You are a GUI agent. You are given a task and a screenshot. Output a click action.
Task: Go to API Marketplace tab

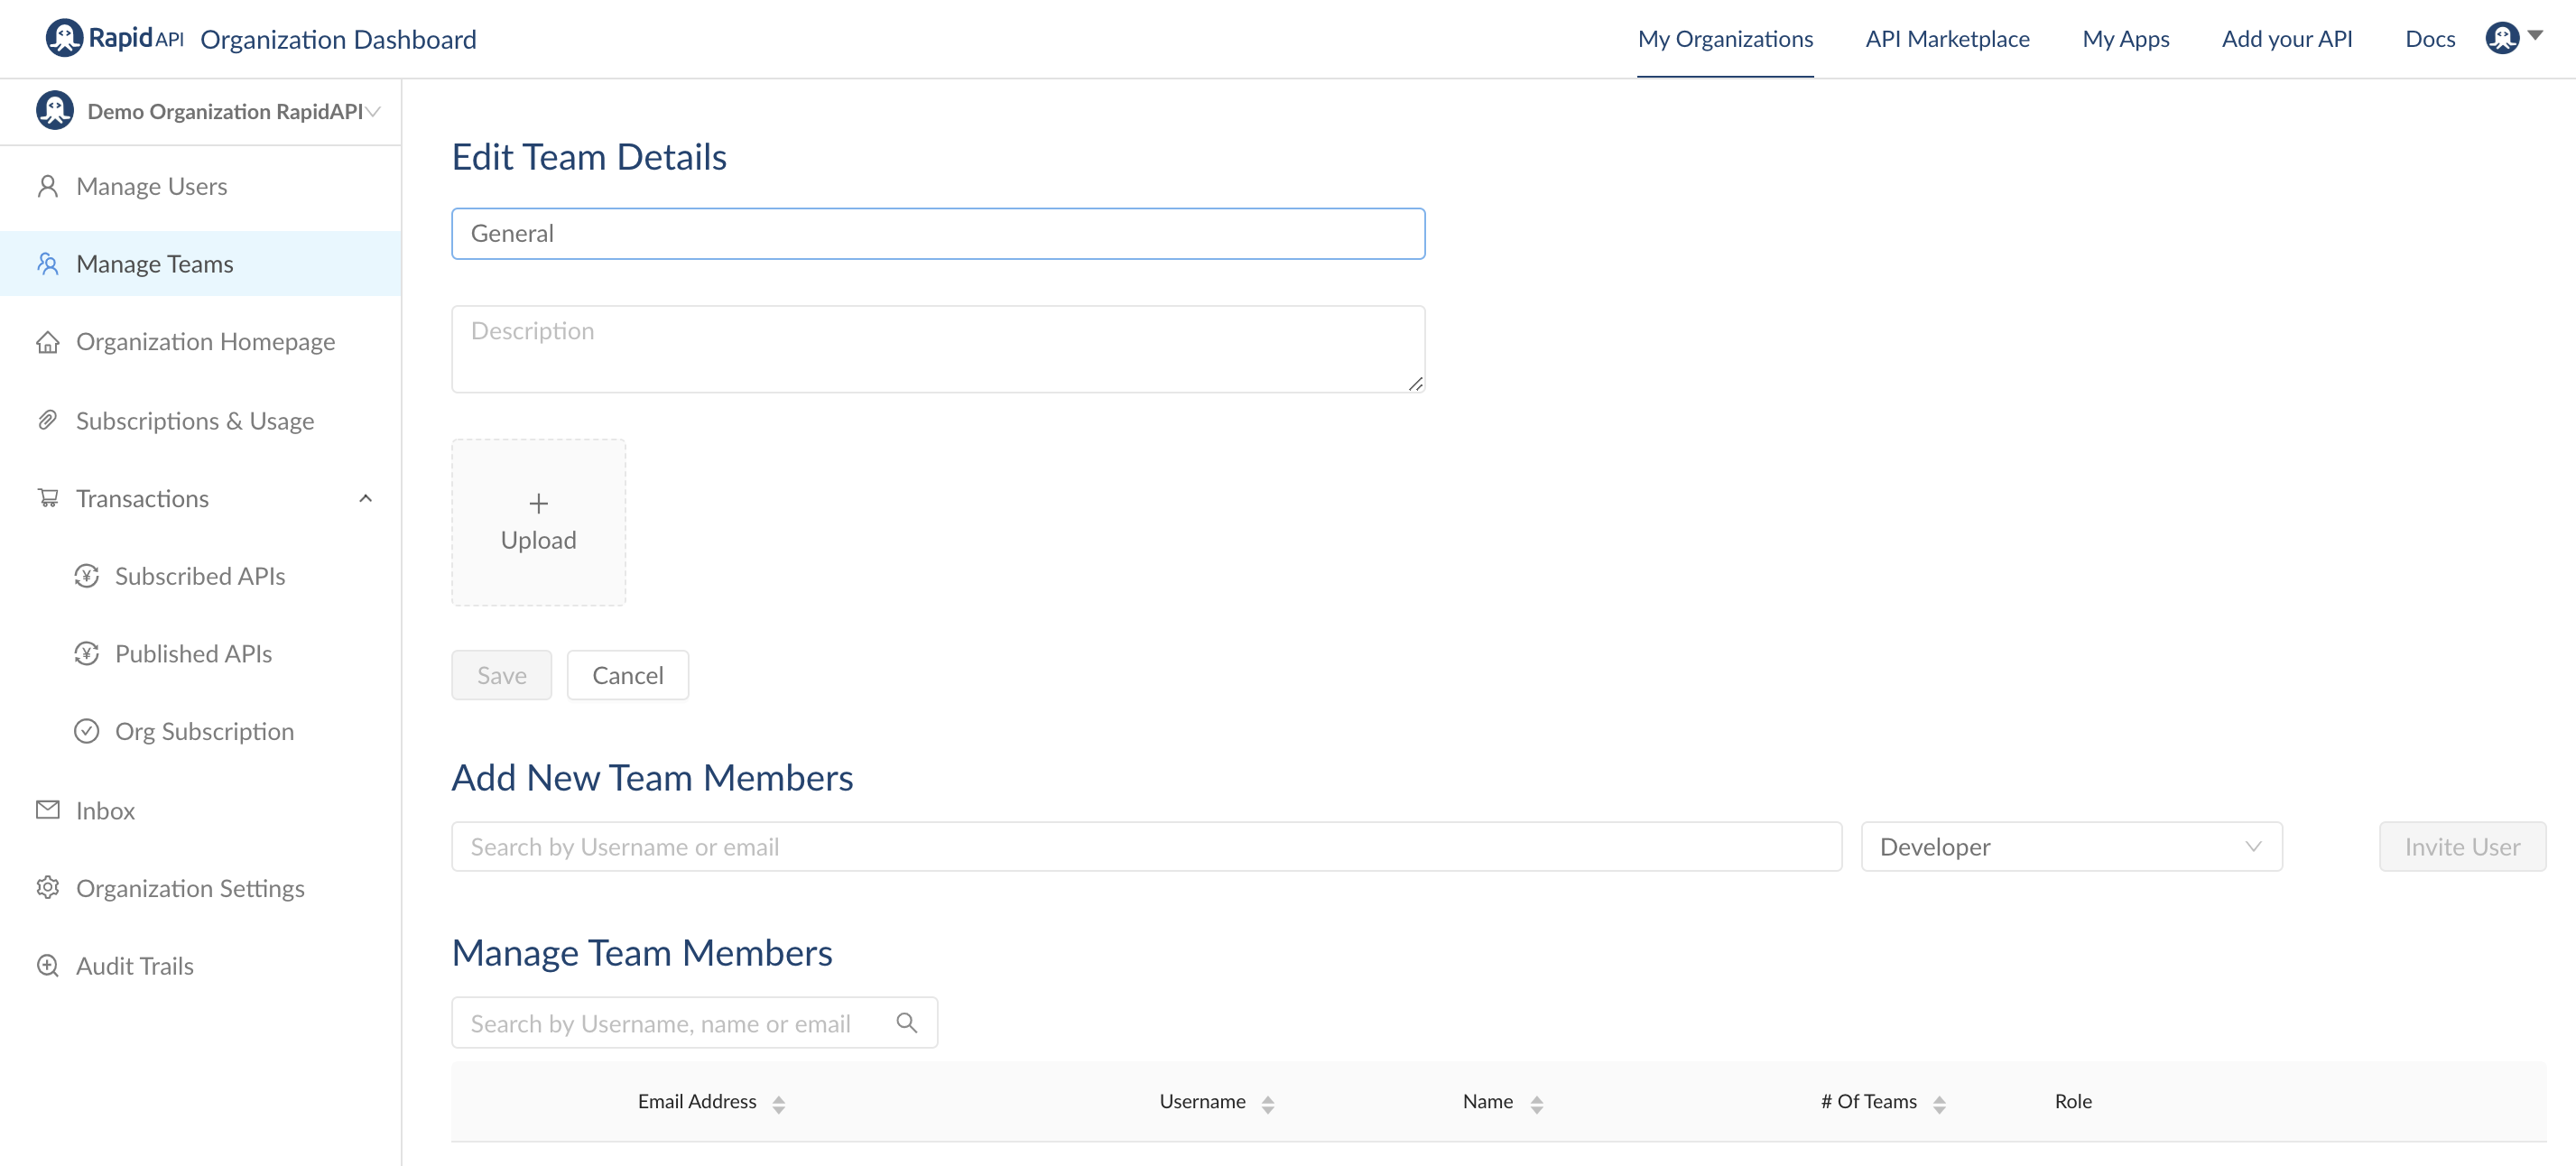tap(1946, 38)
